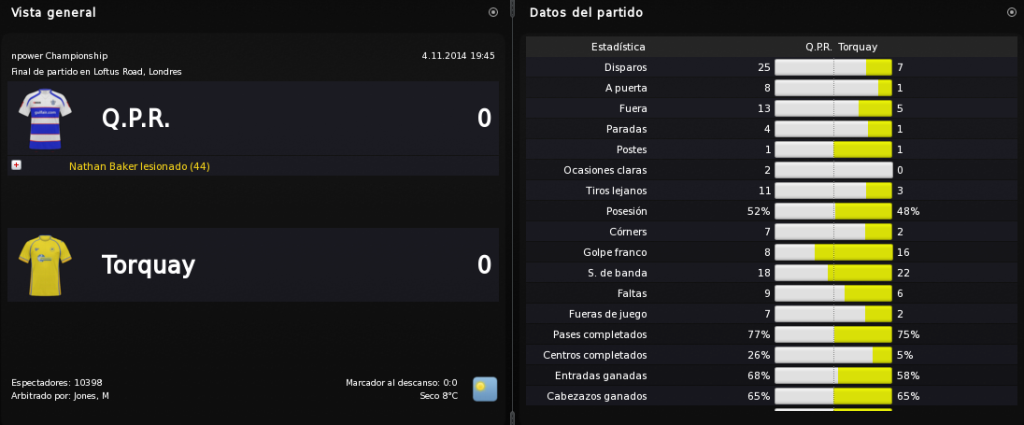This screenshot has height=425, width=1024.
Task: Click the sunny weather icon
Action: coord(485,389)
